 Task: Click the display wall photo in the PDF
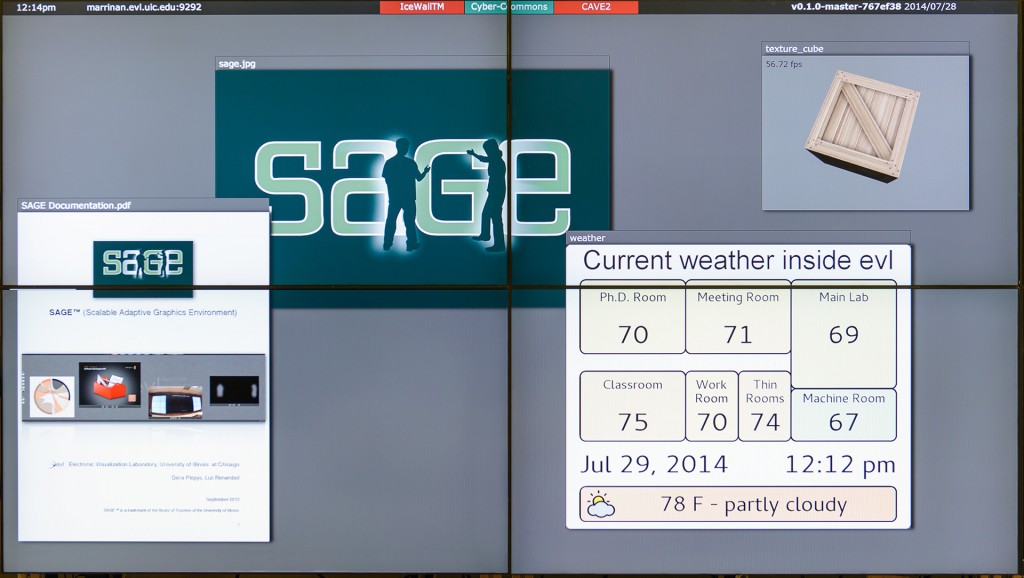coord(175,402)
